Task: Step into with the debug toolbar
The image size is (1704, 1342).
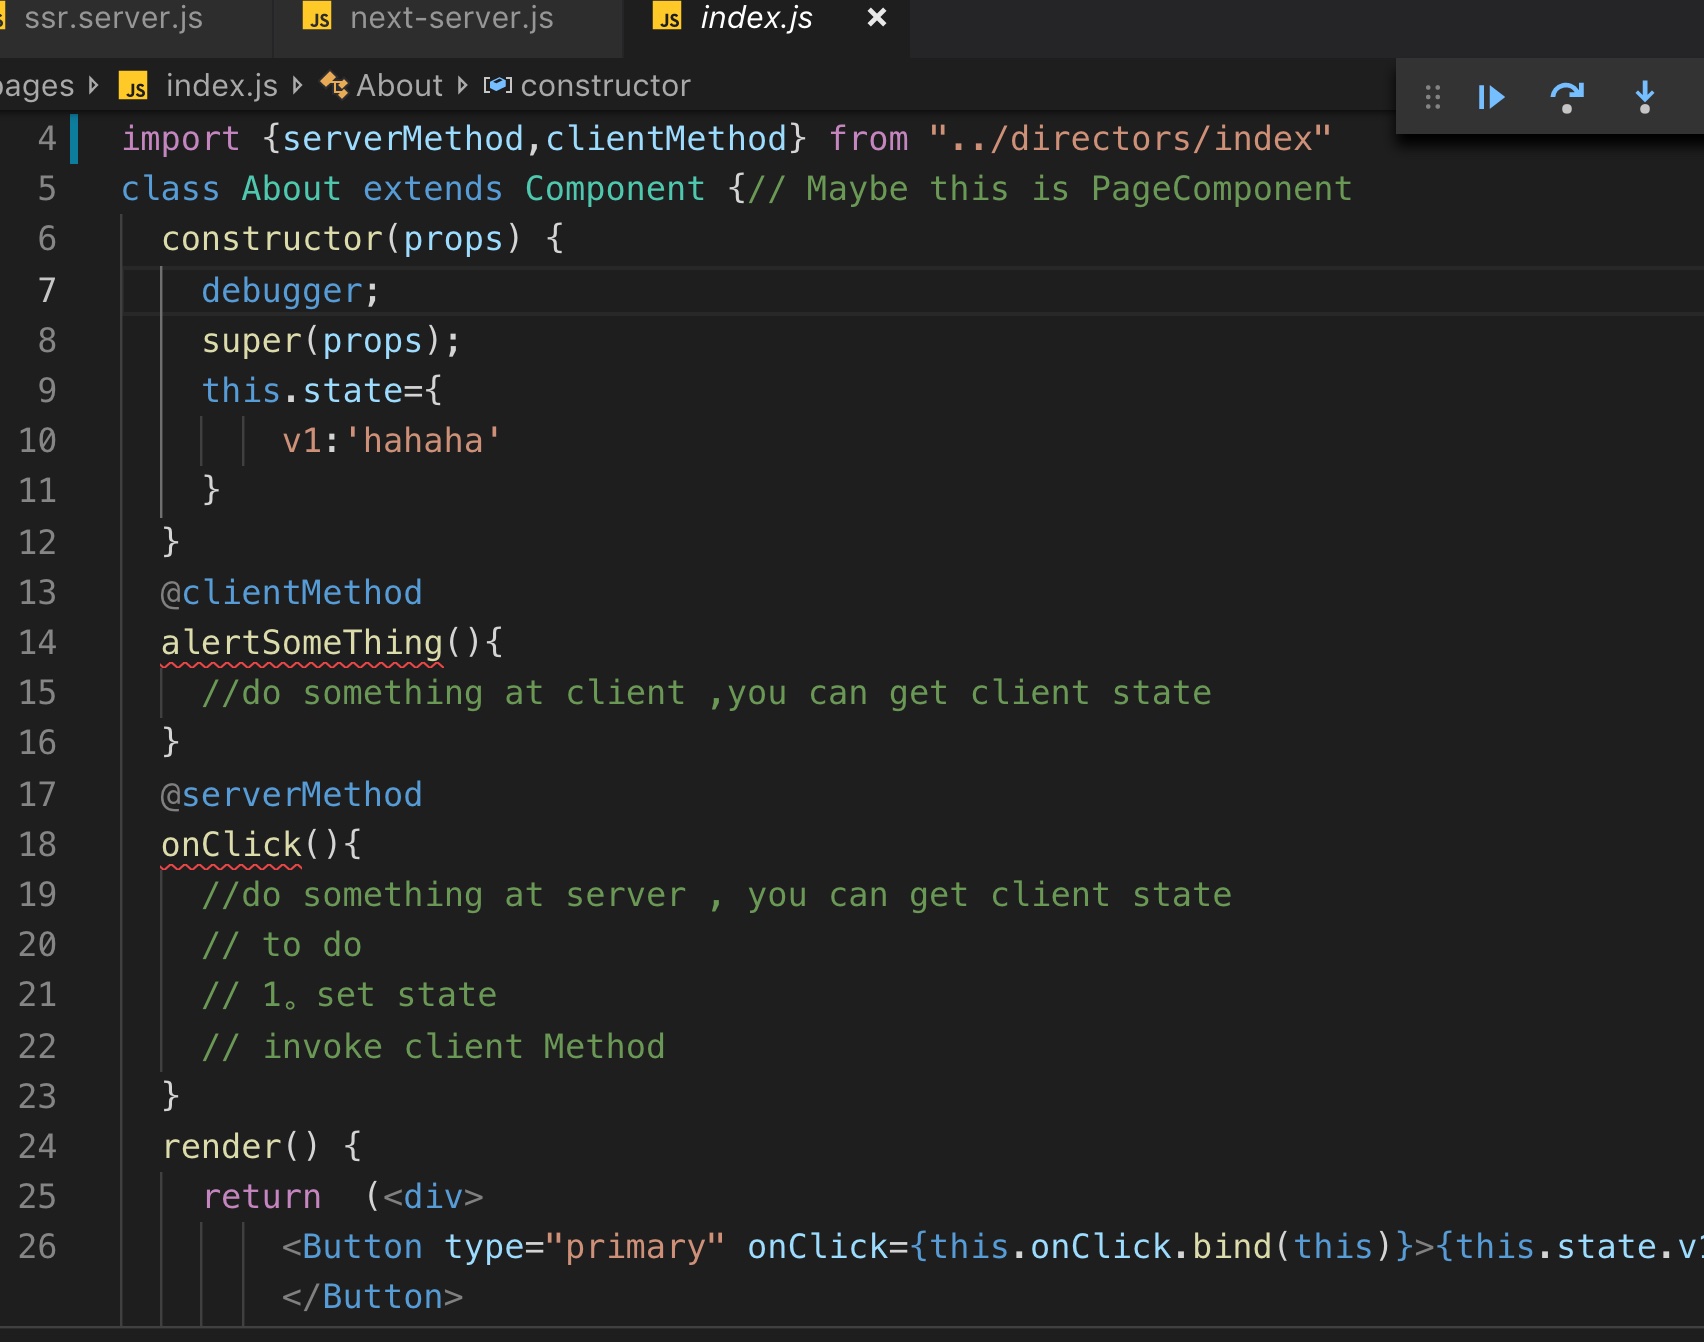Action: (1645, 97)
